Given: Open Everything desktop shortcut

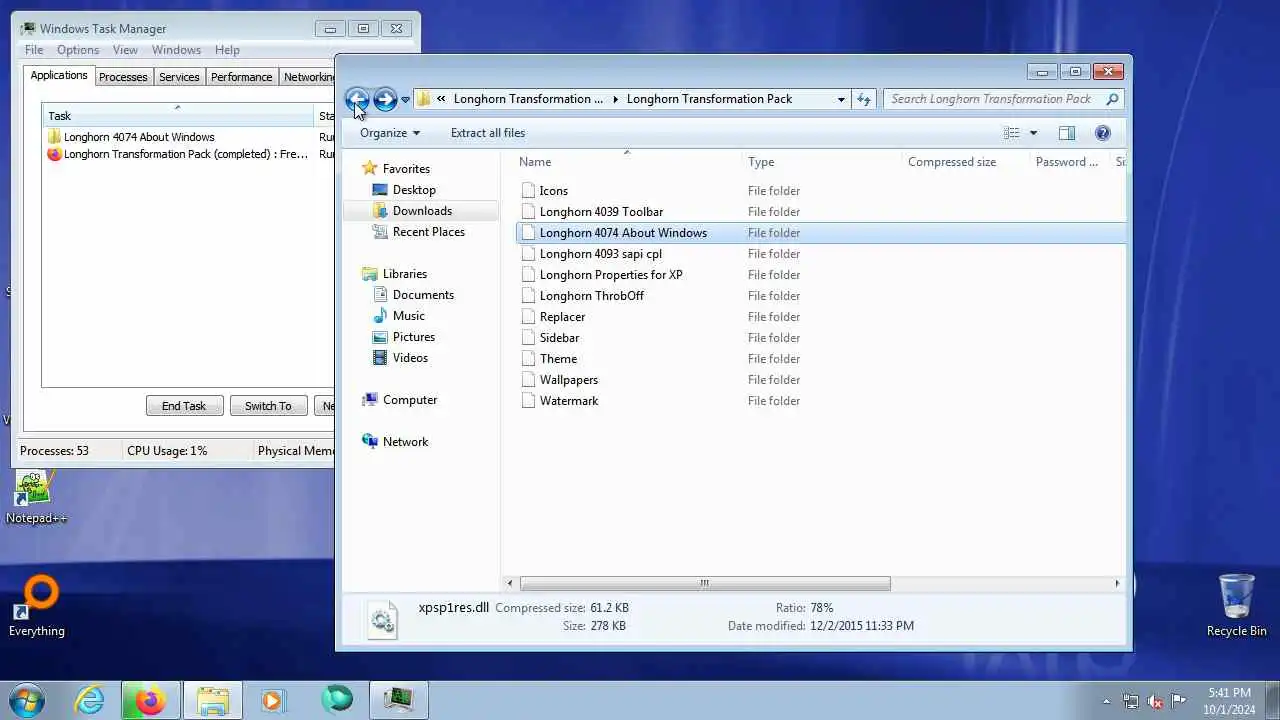Looking at the screenshot, I should (x=37, y=607).
